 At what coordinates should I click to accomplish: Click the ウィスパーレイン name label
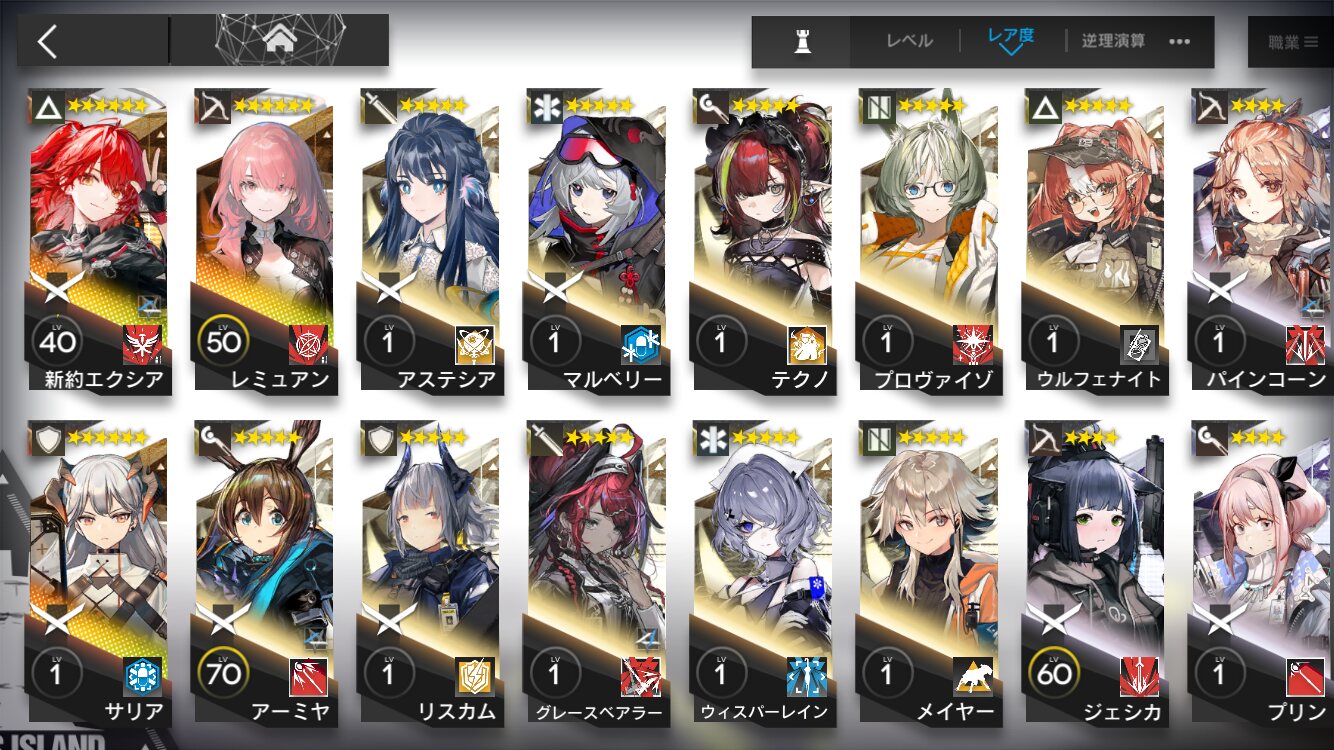pyautogui.click(x=765, y=712)
